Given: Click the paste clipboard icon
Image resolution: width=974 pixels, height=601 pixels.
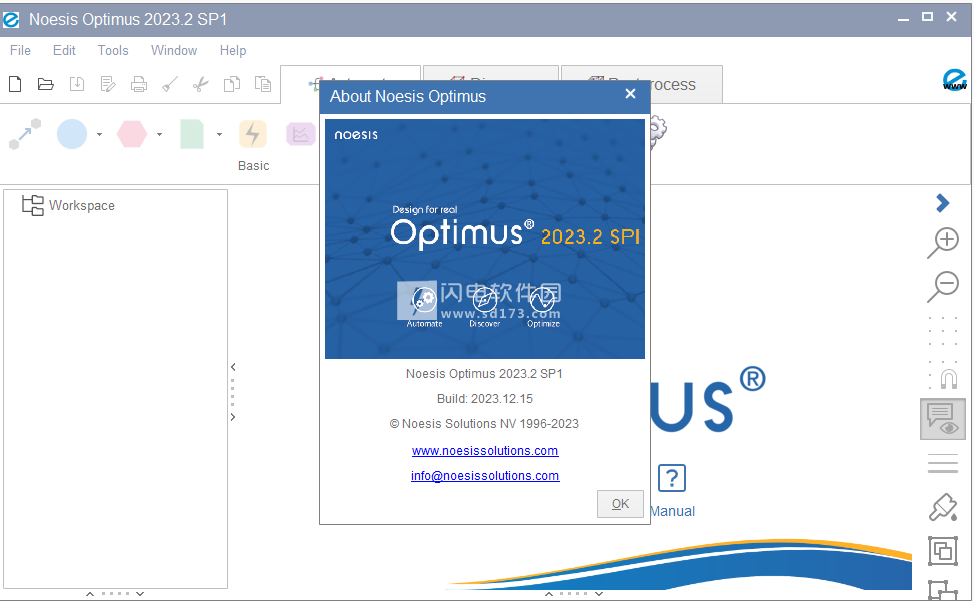Looking at the screenshot, I should pos(263,84).
